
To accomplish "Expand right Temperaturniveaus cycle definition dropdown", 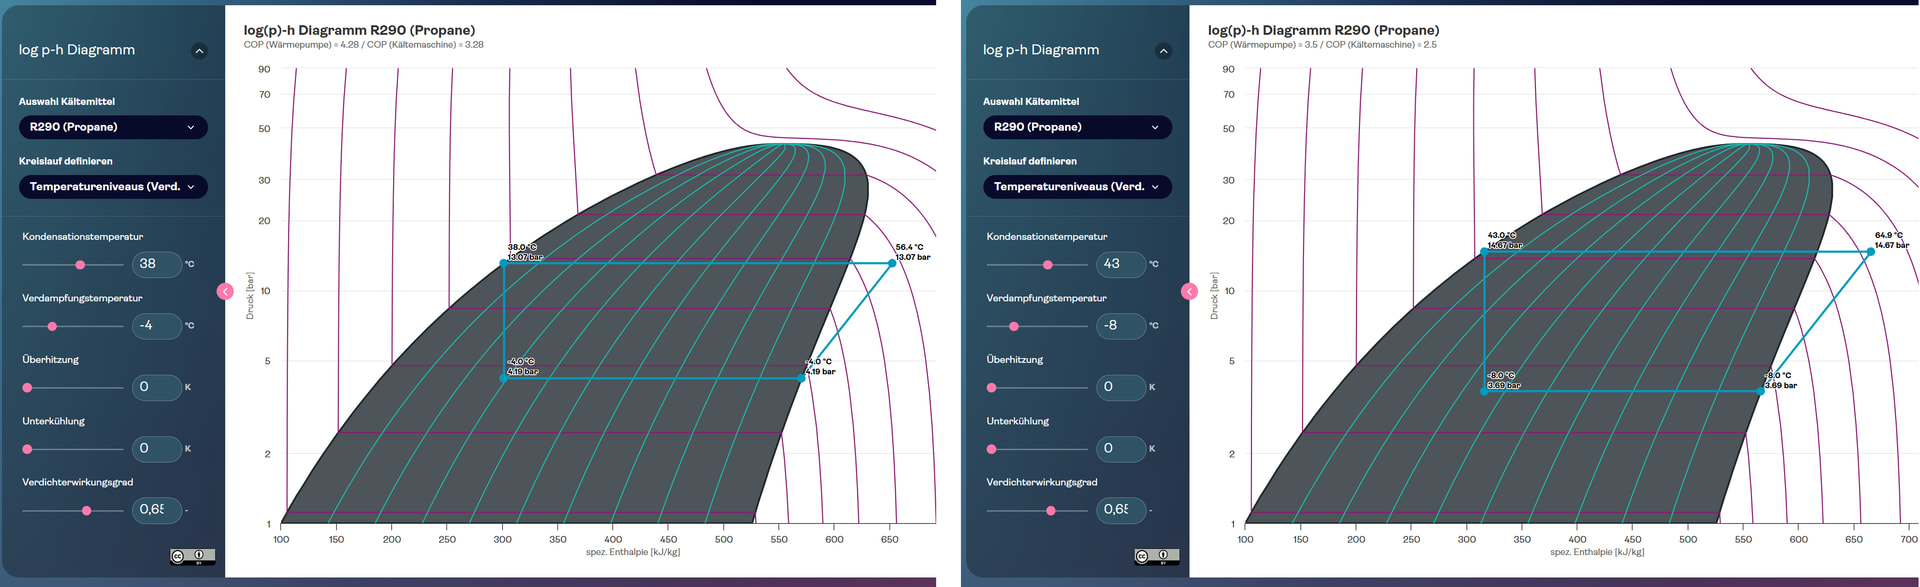I will pos(1077,187).
